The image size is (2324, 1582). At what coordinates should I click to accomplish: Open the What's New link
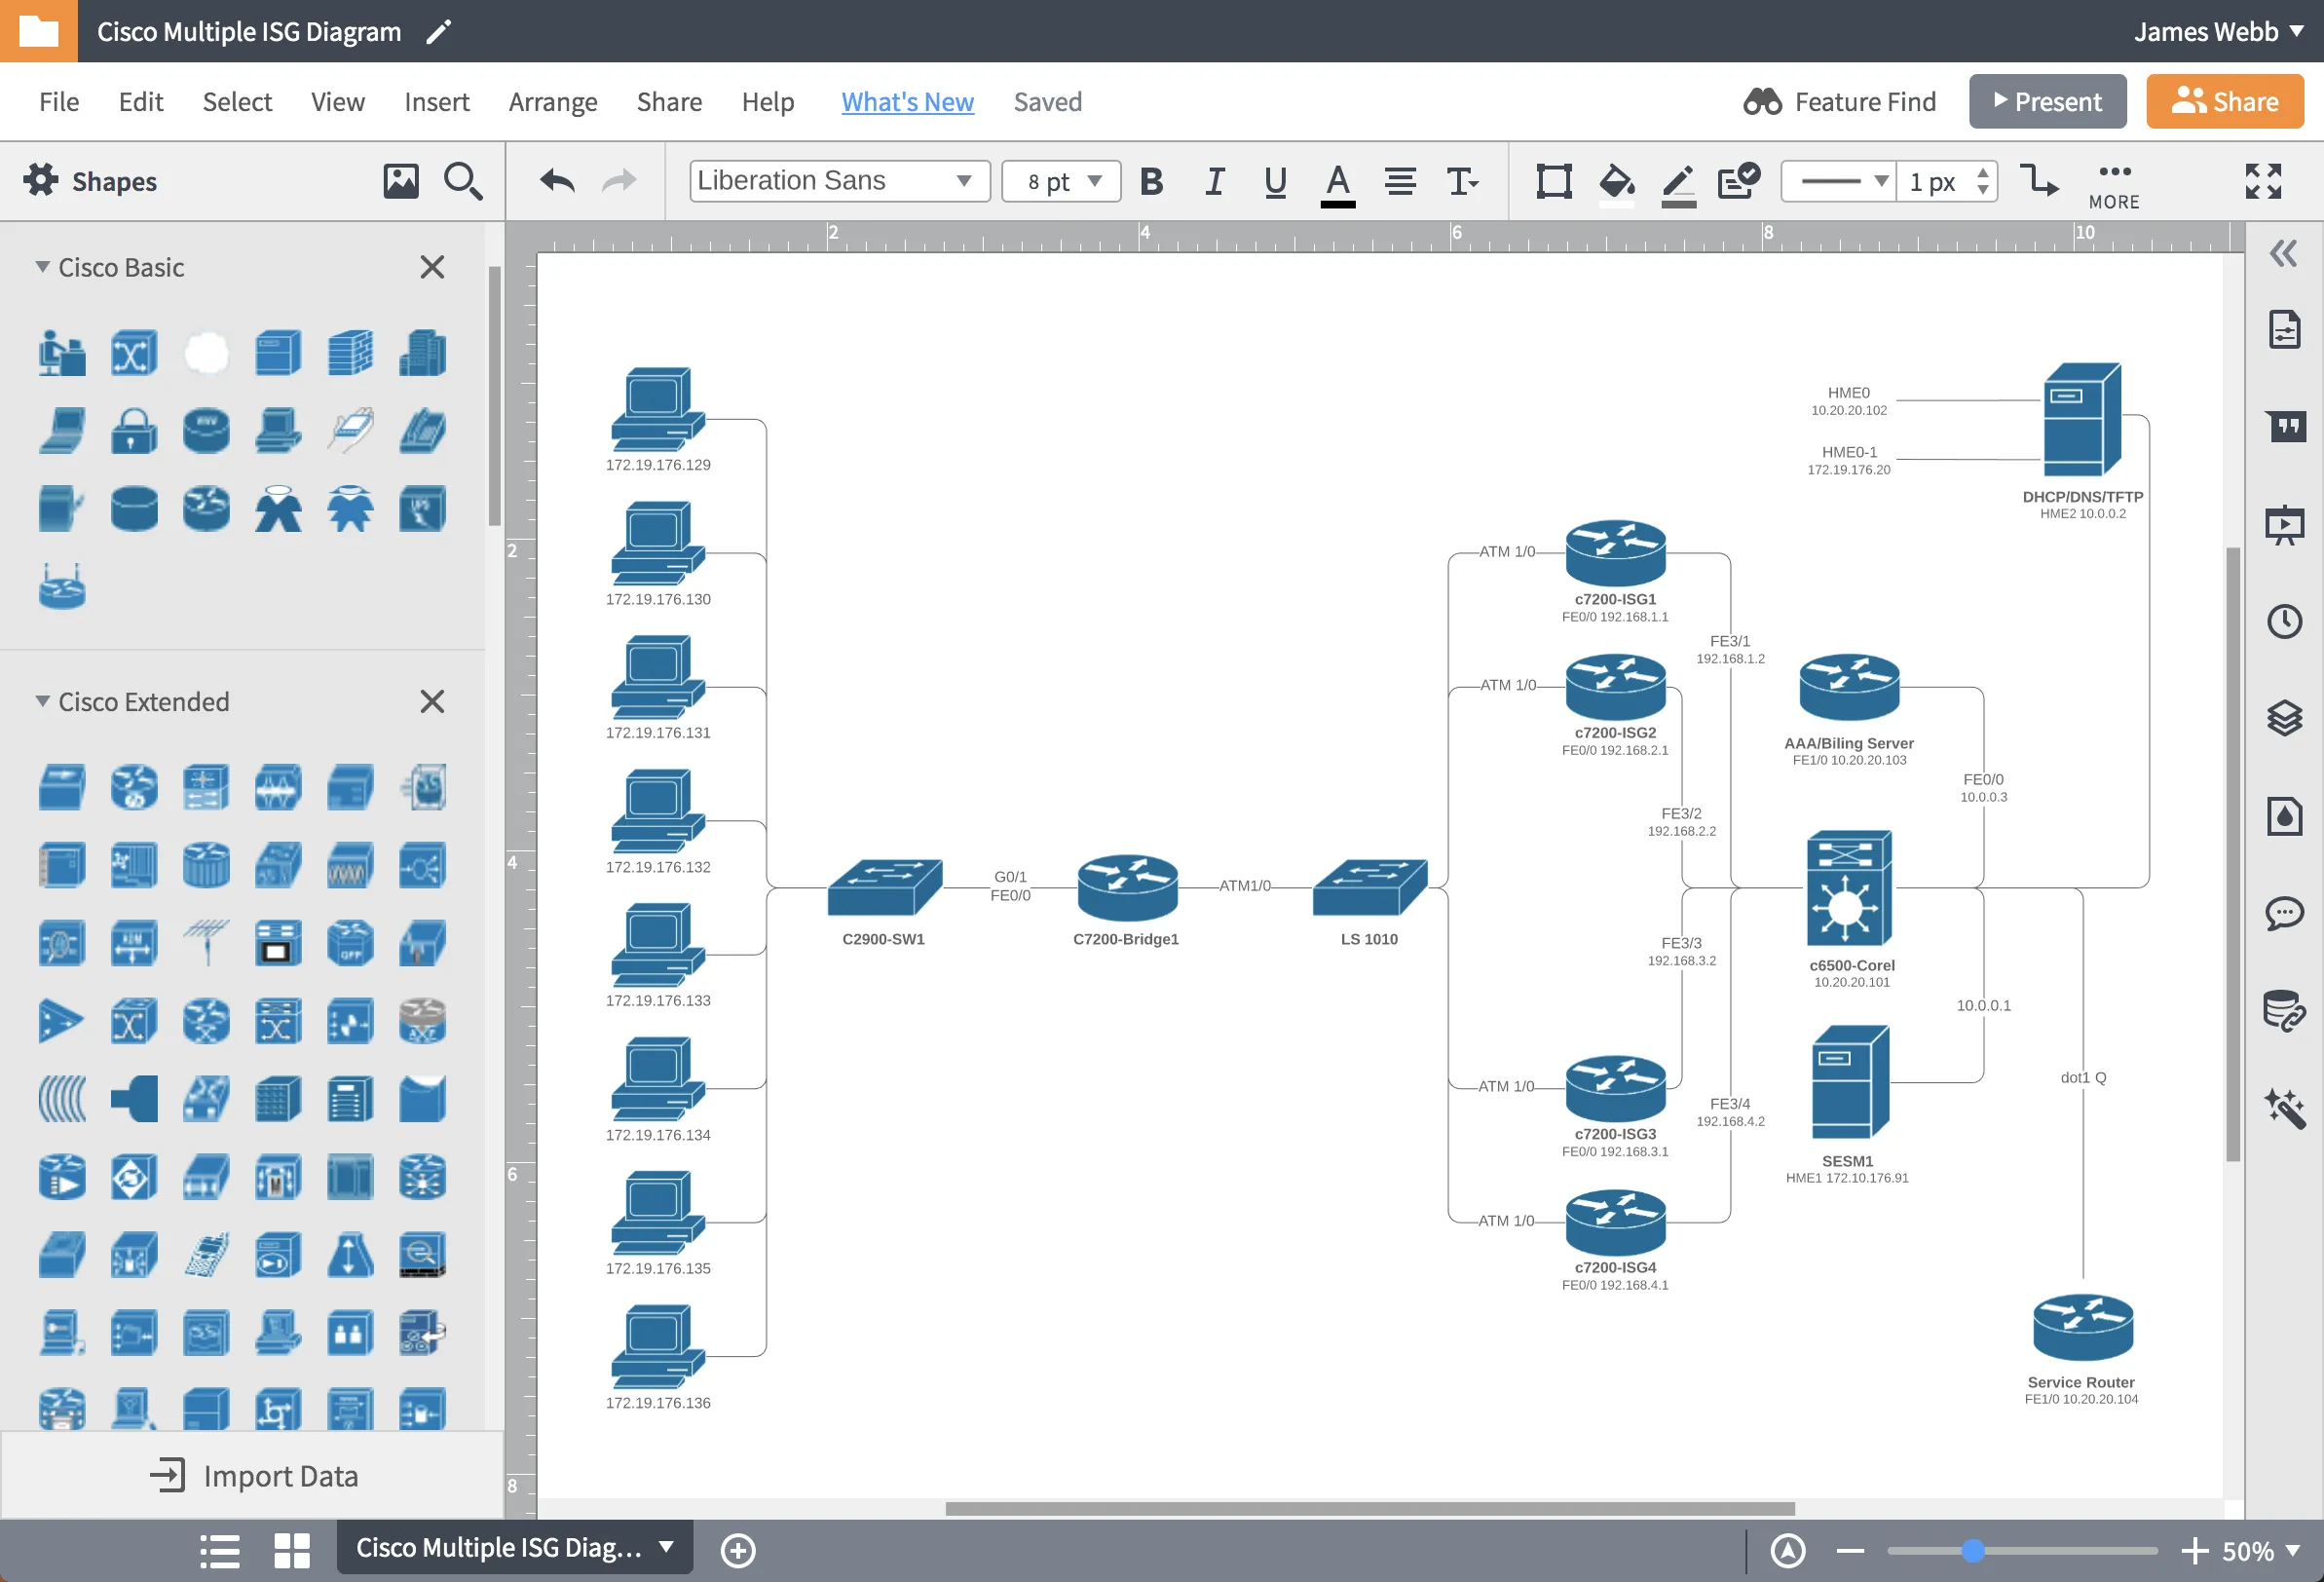coord(907,102)
